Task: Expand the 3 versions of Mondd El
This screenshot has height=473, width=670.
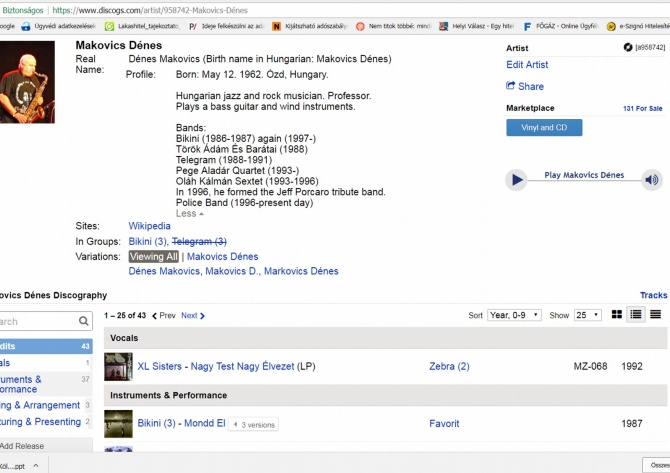Action: coord(253,425)
